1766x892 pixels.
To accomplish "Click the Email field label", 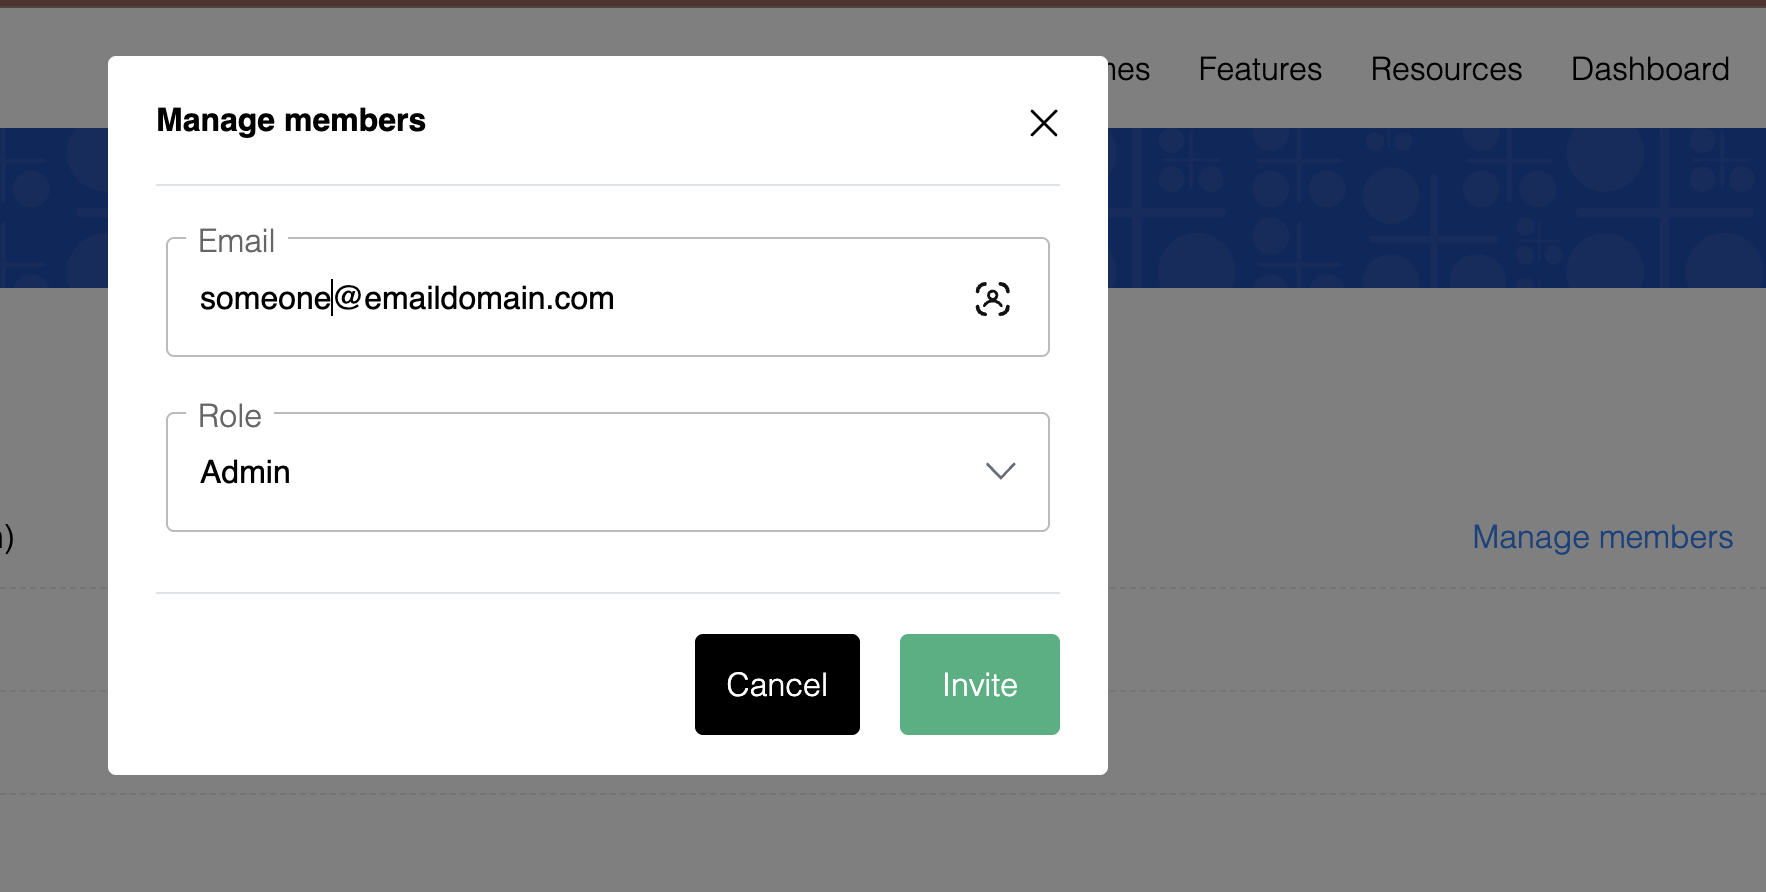I will [236, 241].
